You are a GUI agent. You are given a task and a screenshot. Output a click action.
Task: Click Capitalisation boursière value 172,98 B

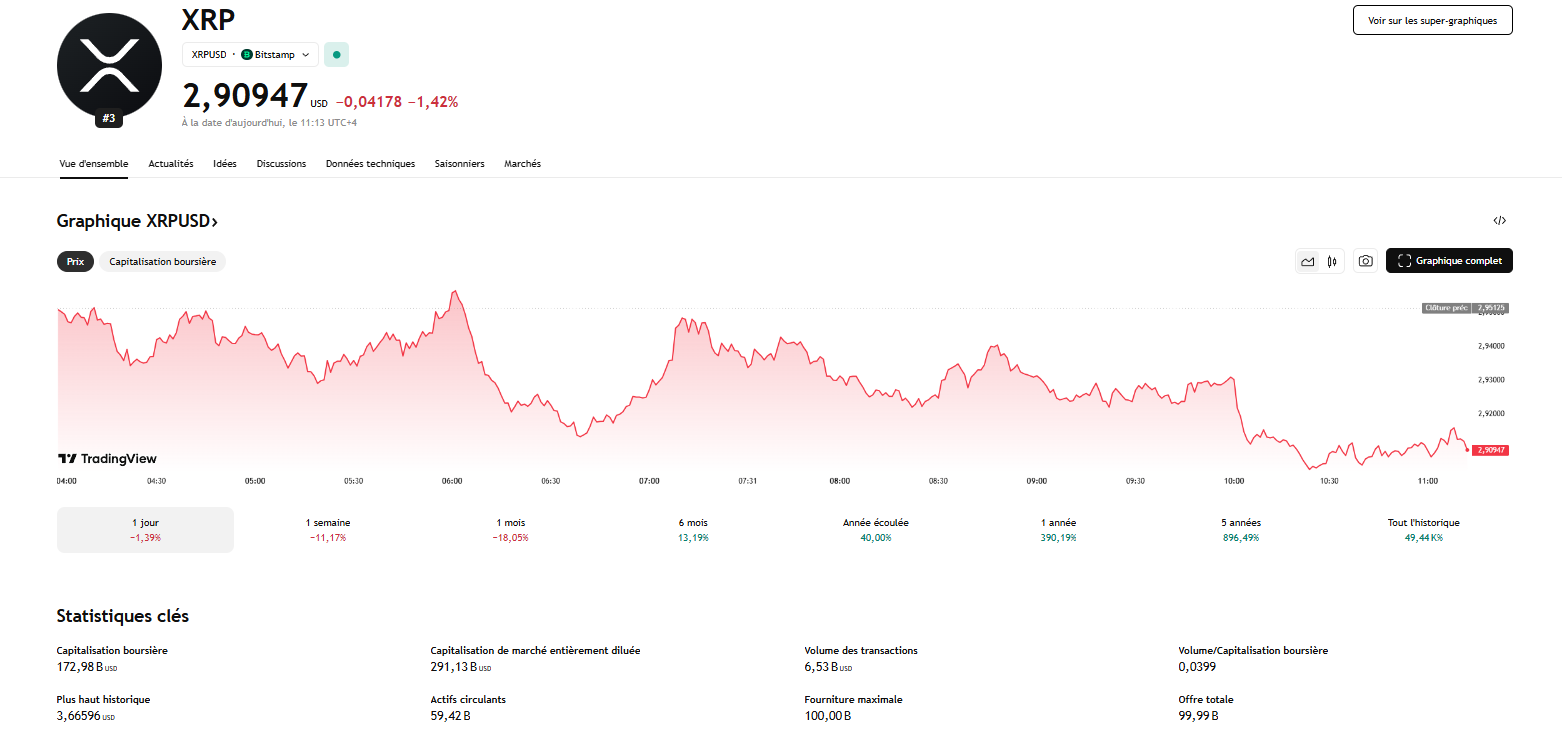87,667
